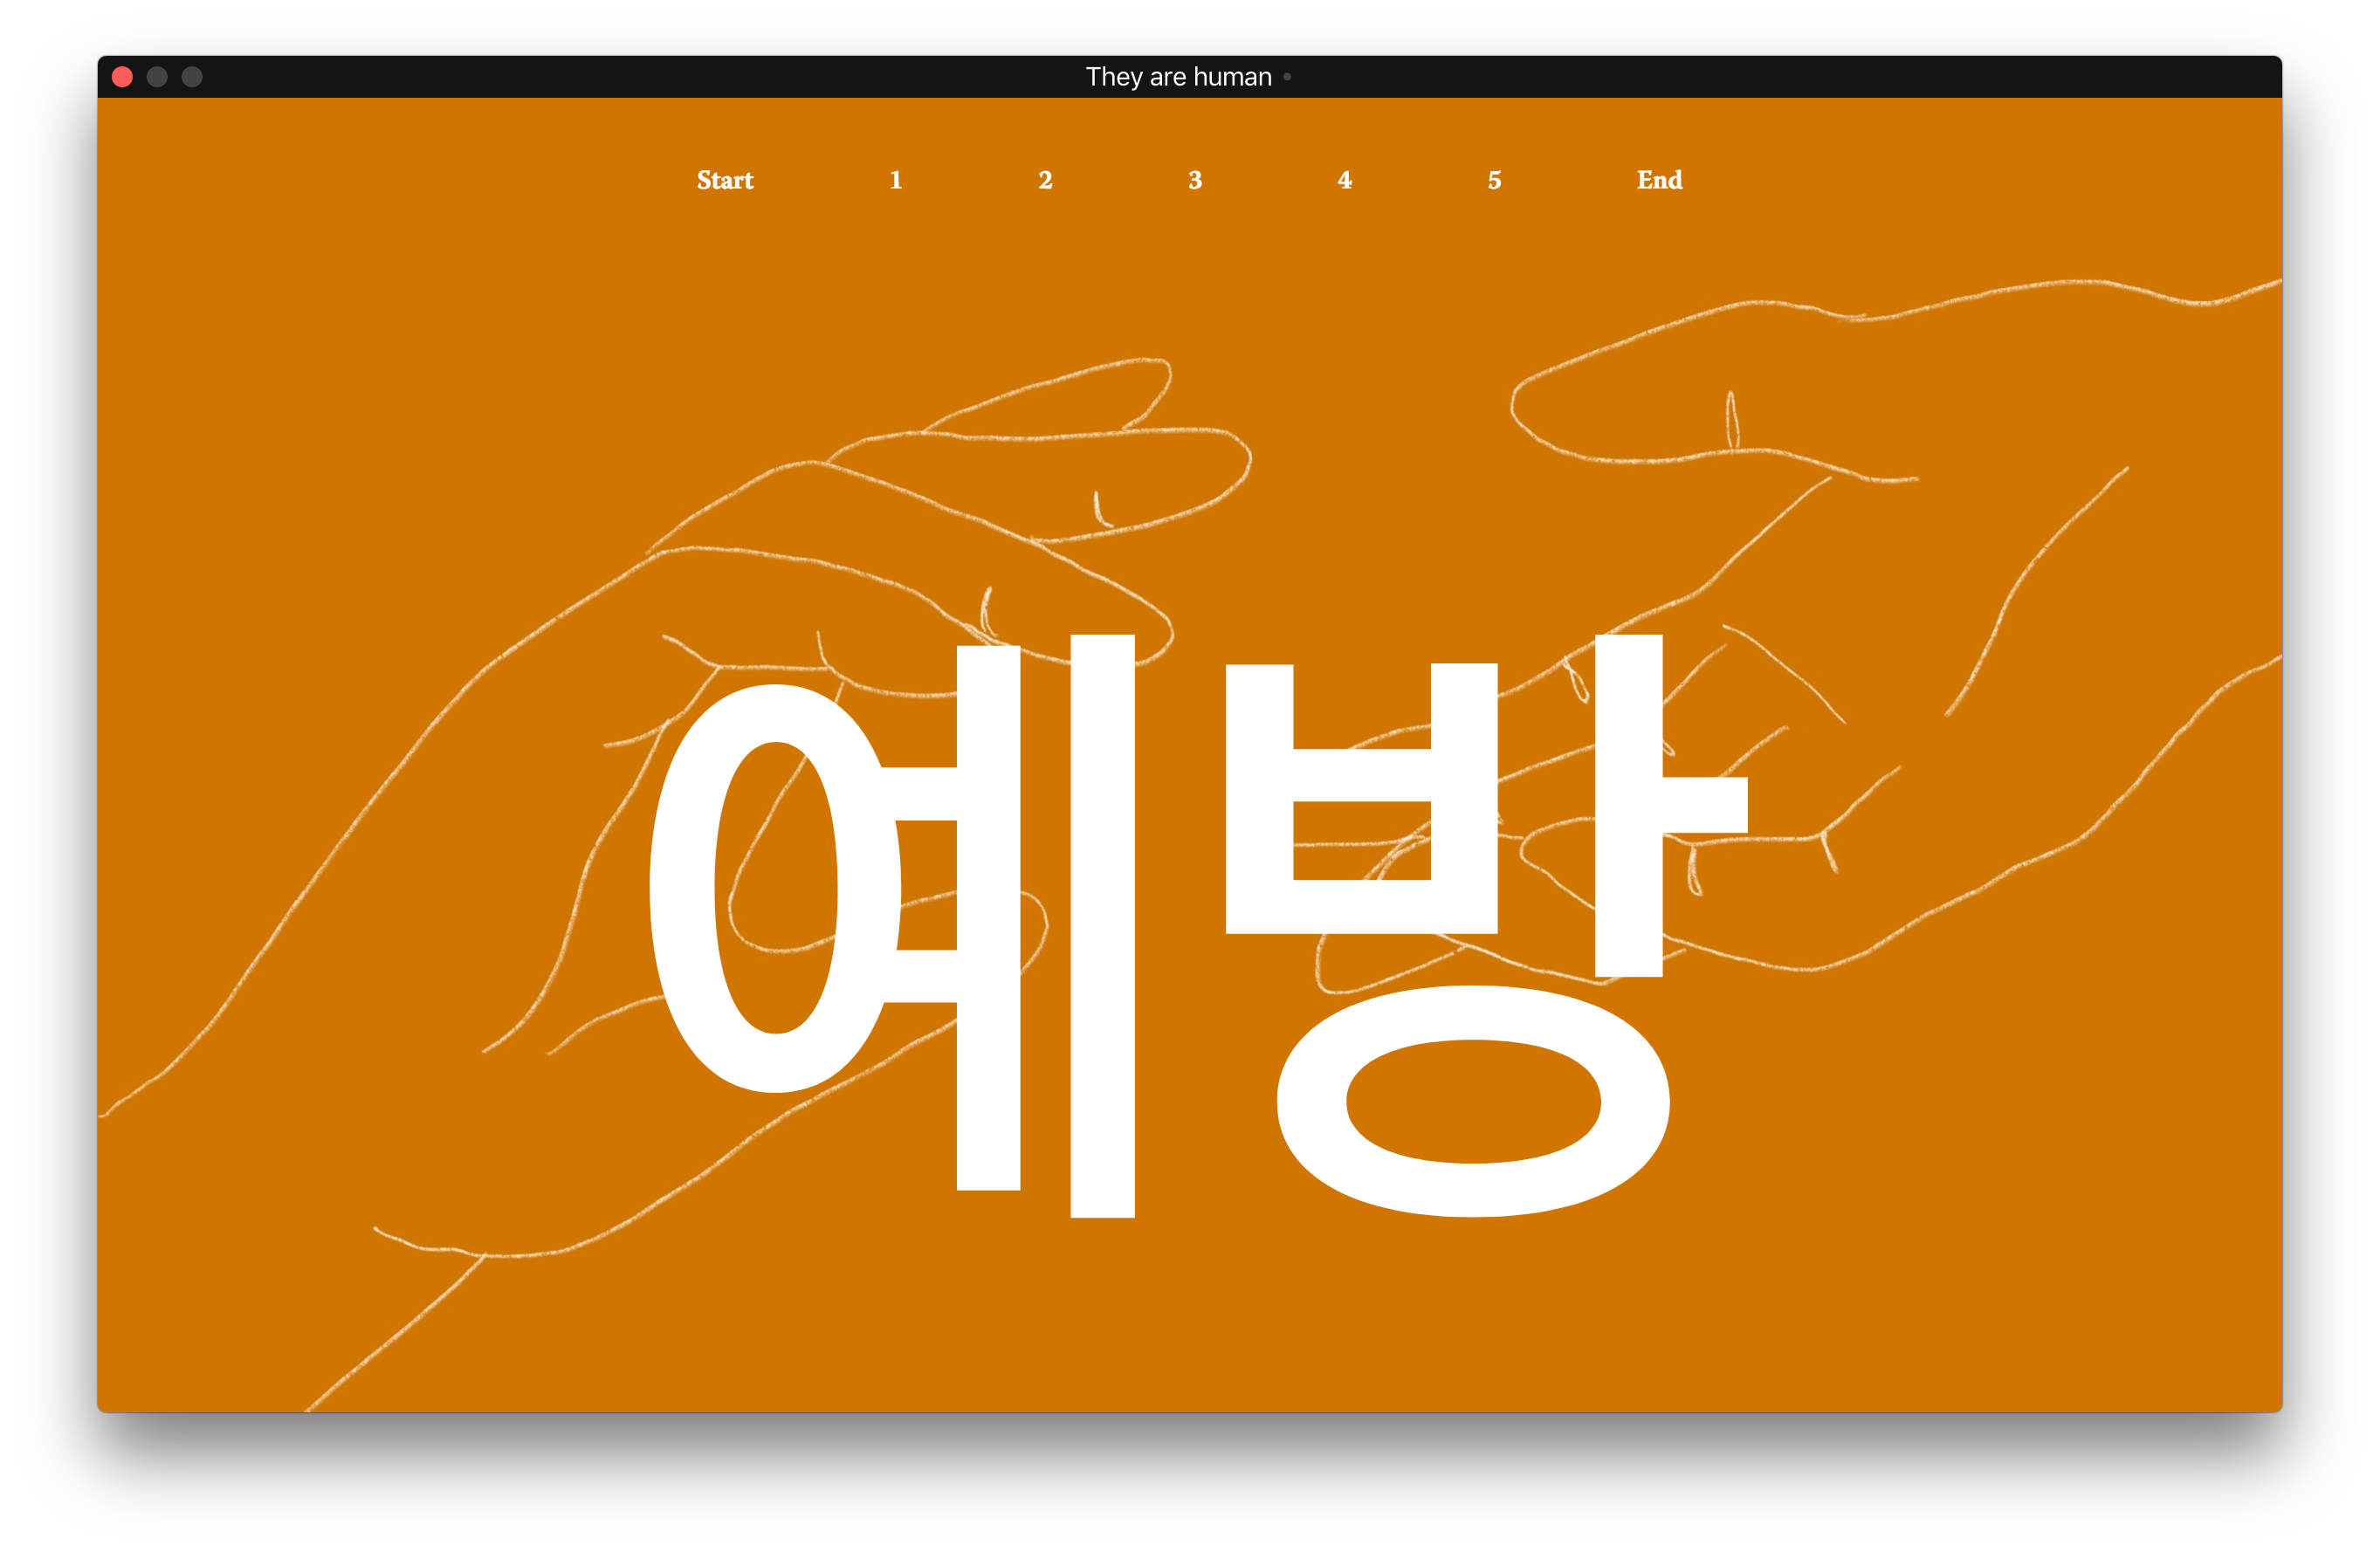Click the large Korean text 예방
The width and height of the screenshot is (2380, 1552).
coord(1199,925)
